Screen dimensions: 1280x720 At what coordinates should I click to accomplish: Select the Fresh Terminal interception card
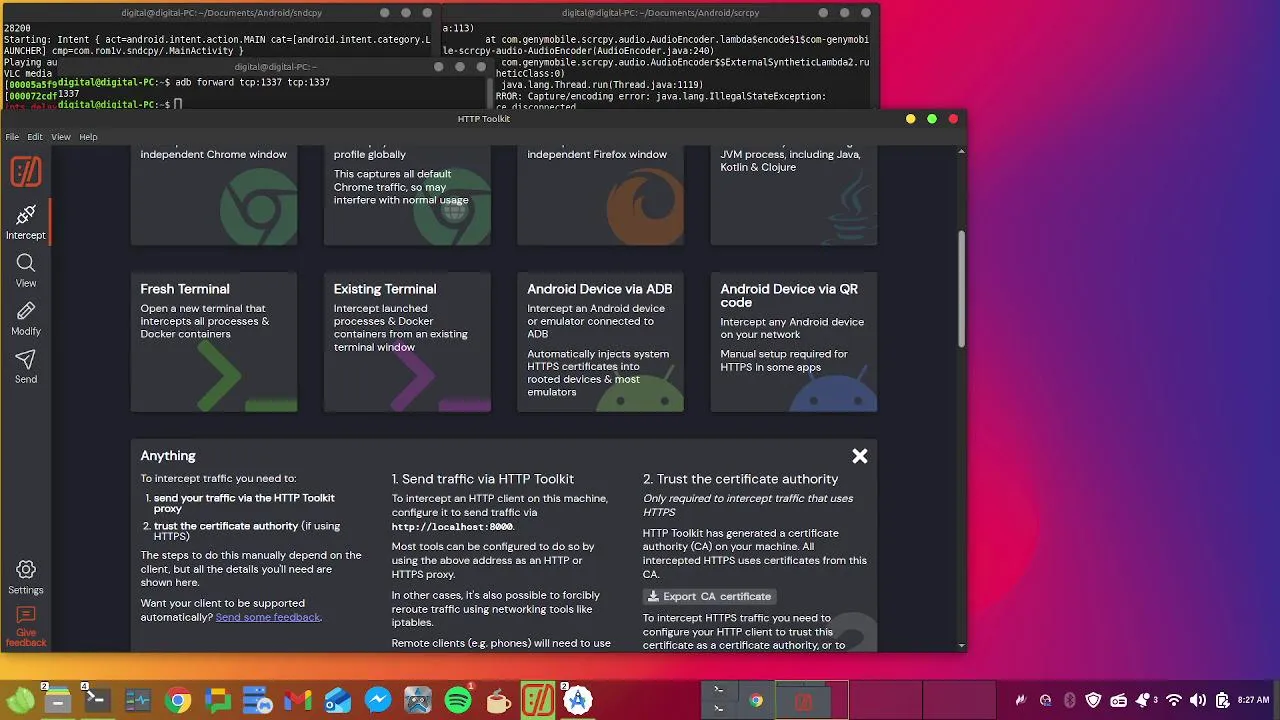click(x=214, y=342)
